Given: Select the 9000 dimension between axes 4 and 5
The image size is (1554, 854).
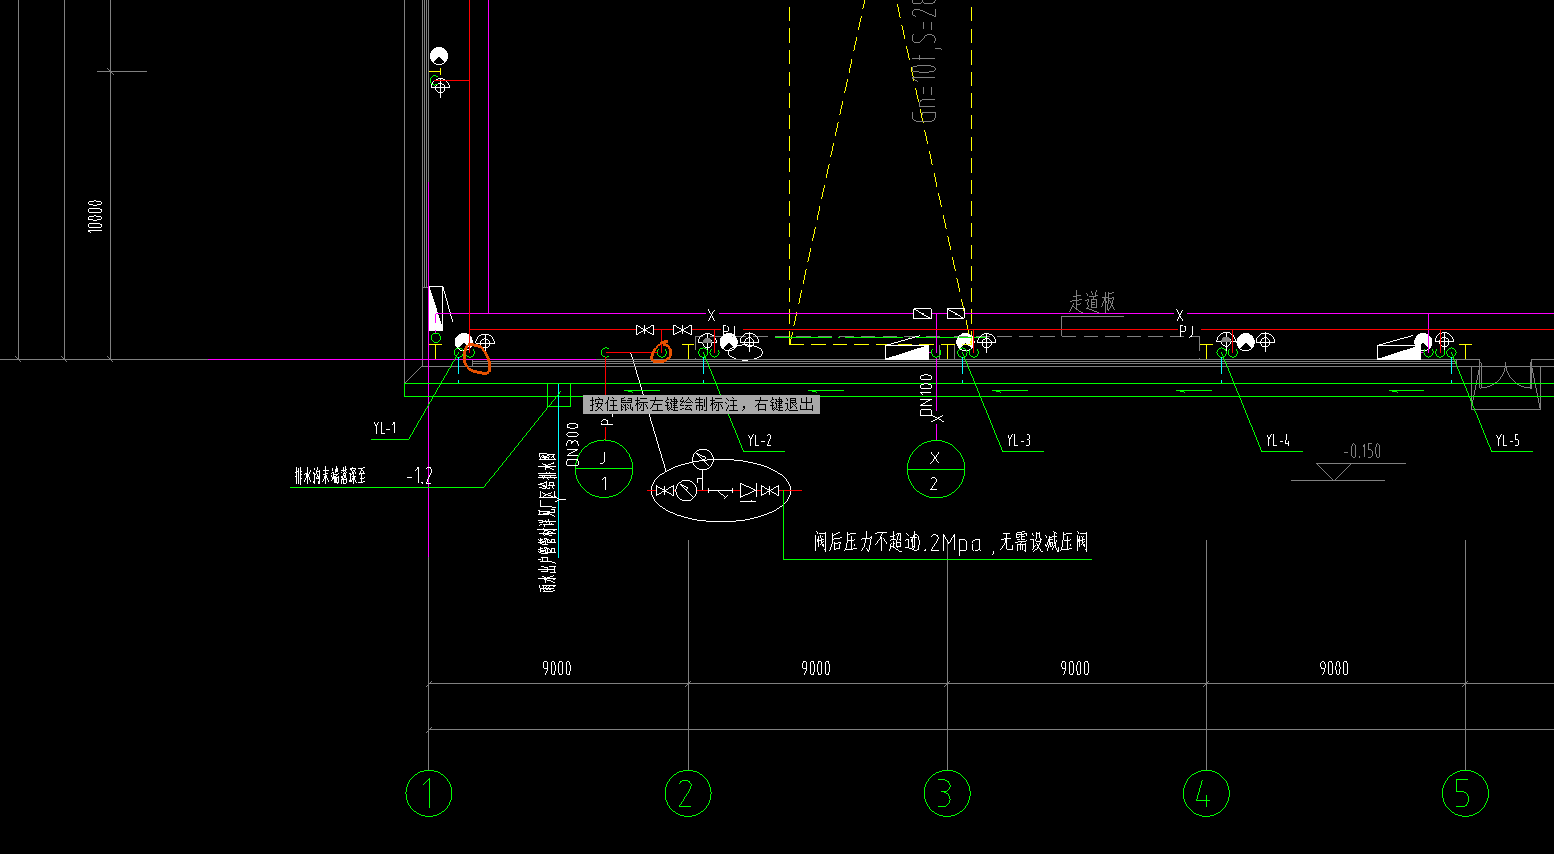Looking at the screenshot, I should (x=1334, y=668).
